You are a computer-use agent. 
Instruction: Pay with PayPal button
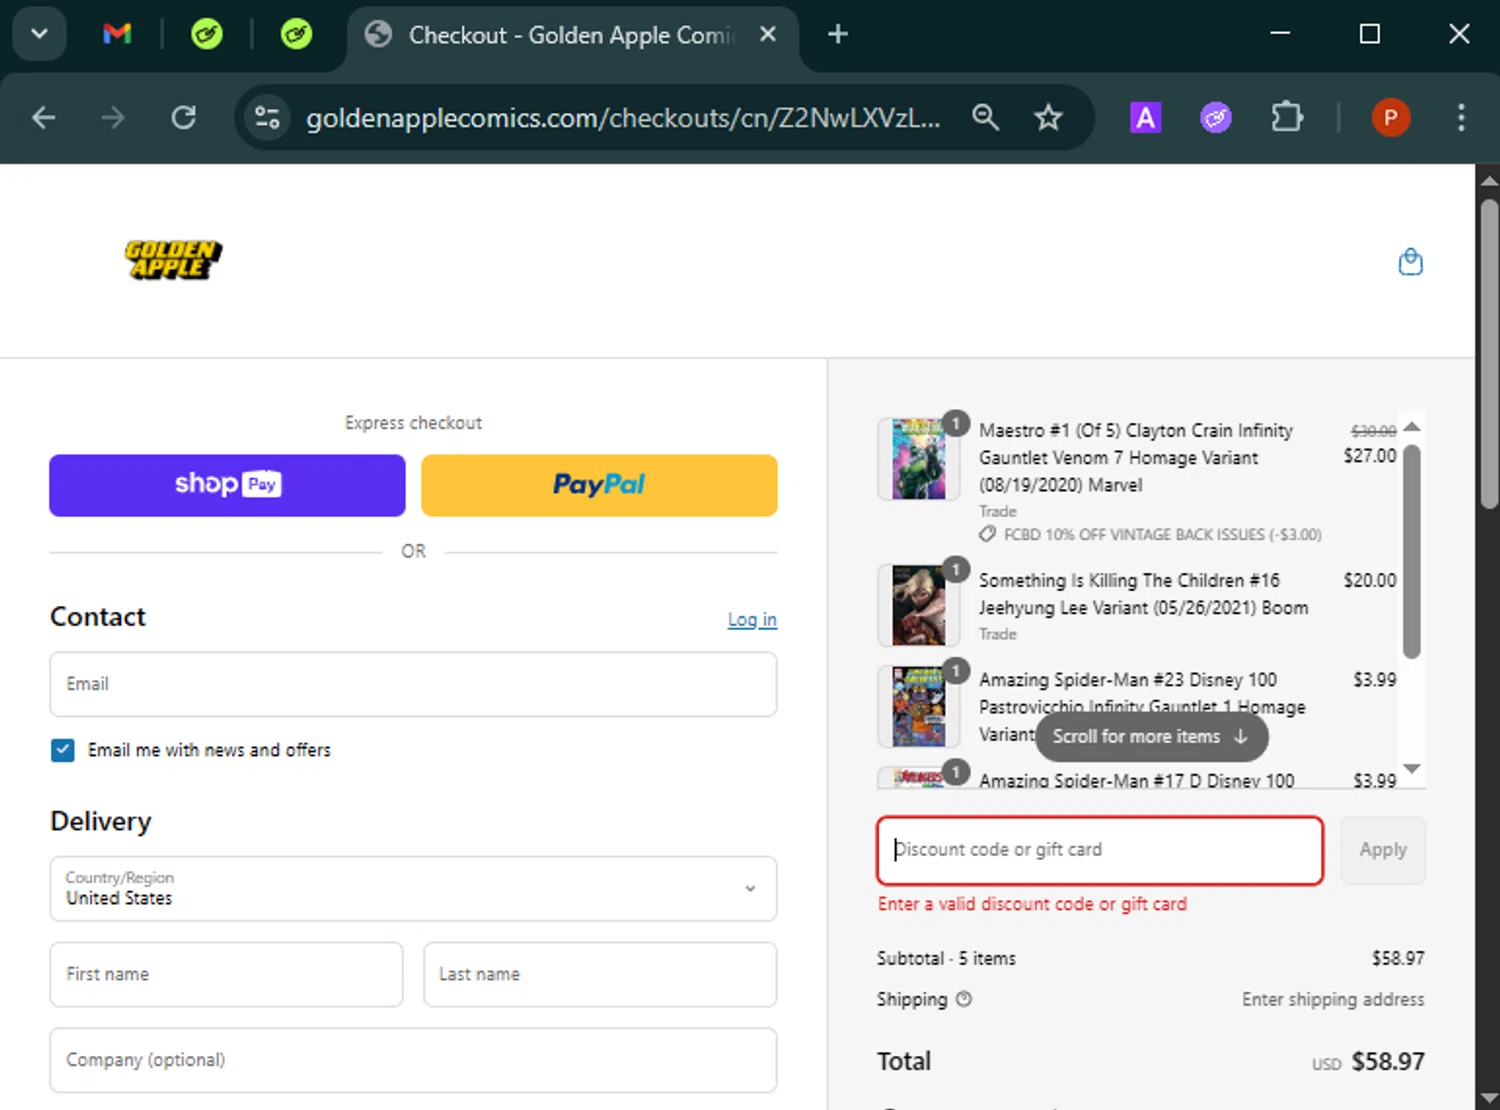point(599,485)
